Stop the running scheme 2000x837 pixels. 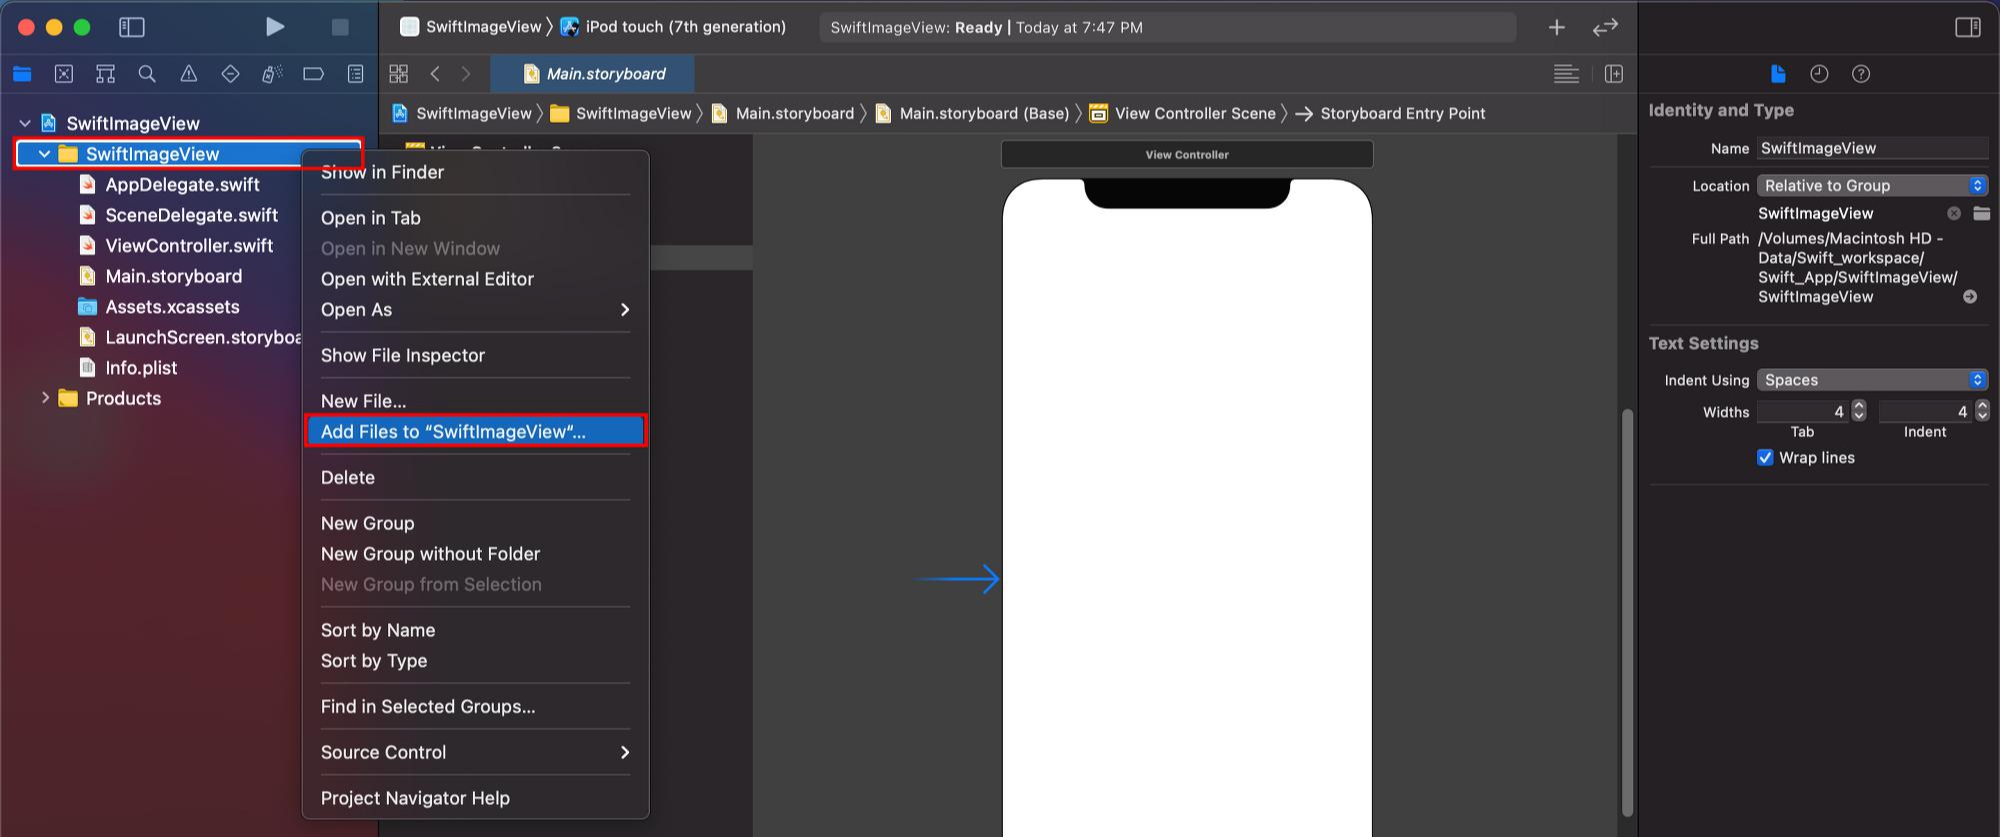(x=340, y=27)
